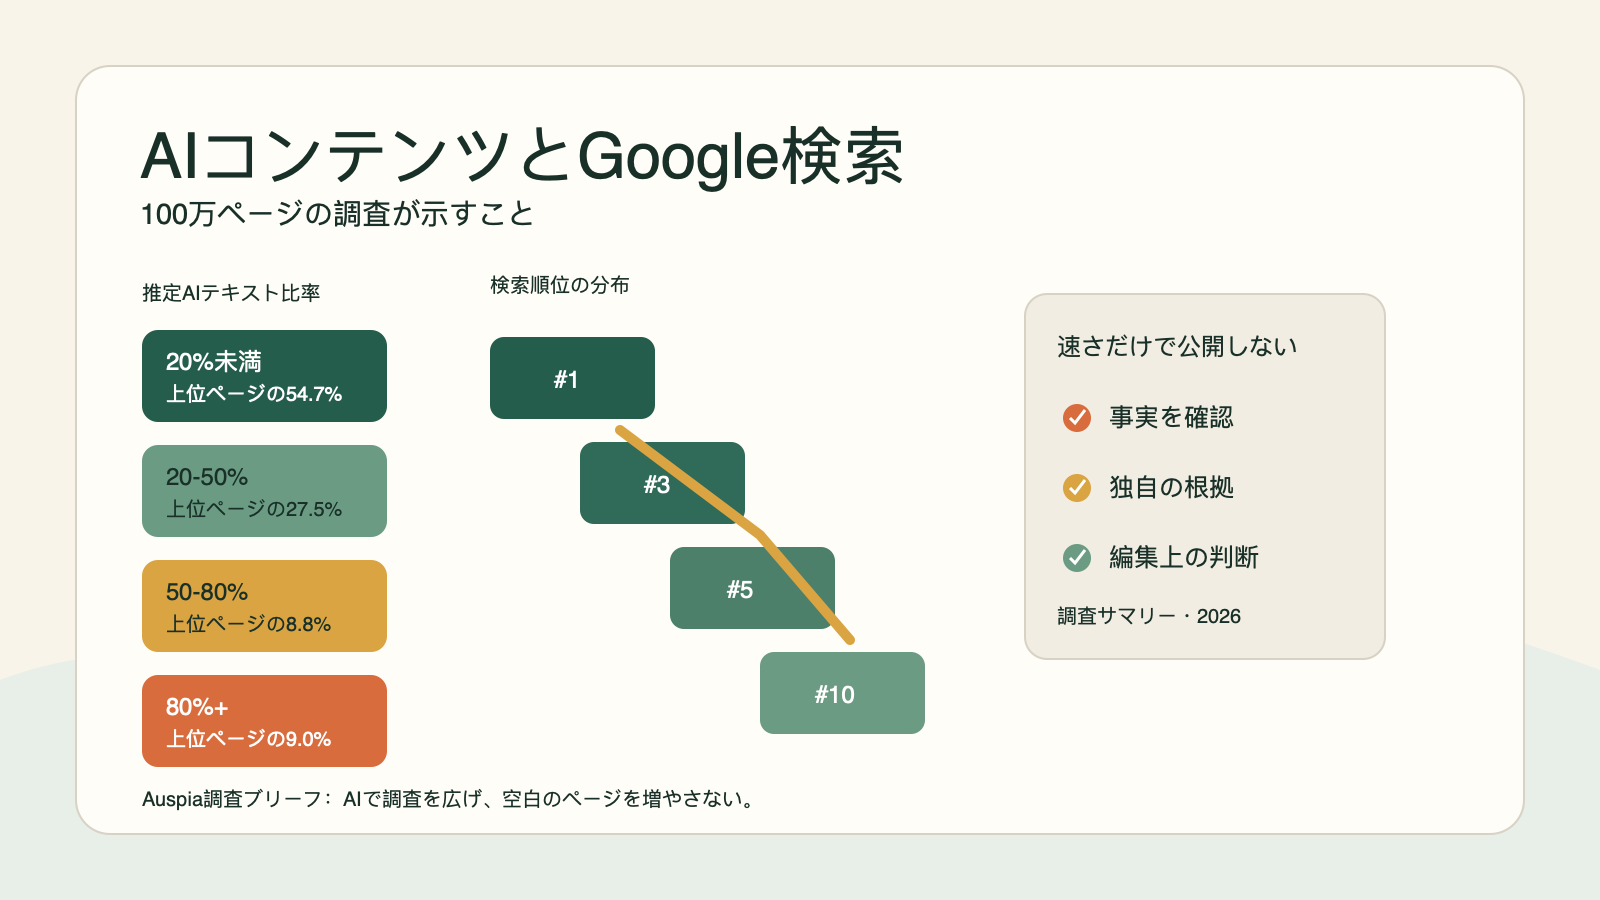Viewport: 1600px width, 900px height.
Task: Click the 事実を確認 text
Action: (x=1171, y=417)
